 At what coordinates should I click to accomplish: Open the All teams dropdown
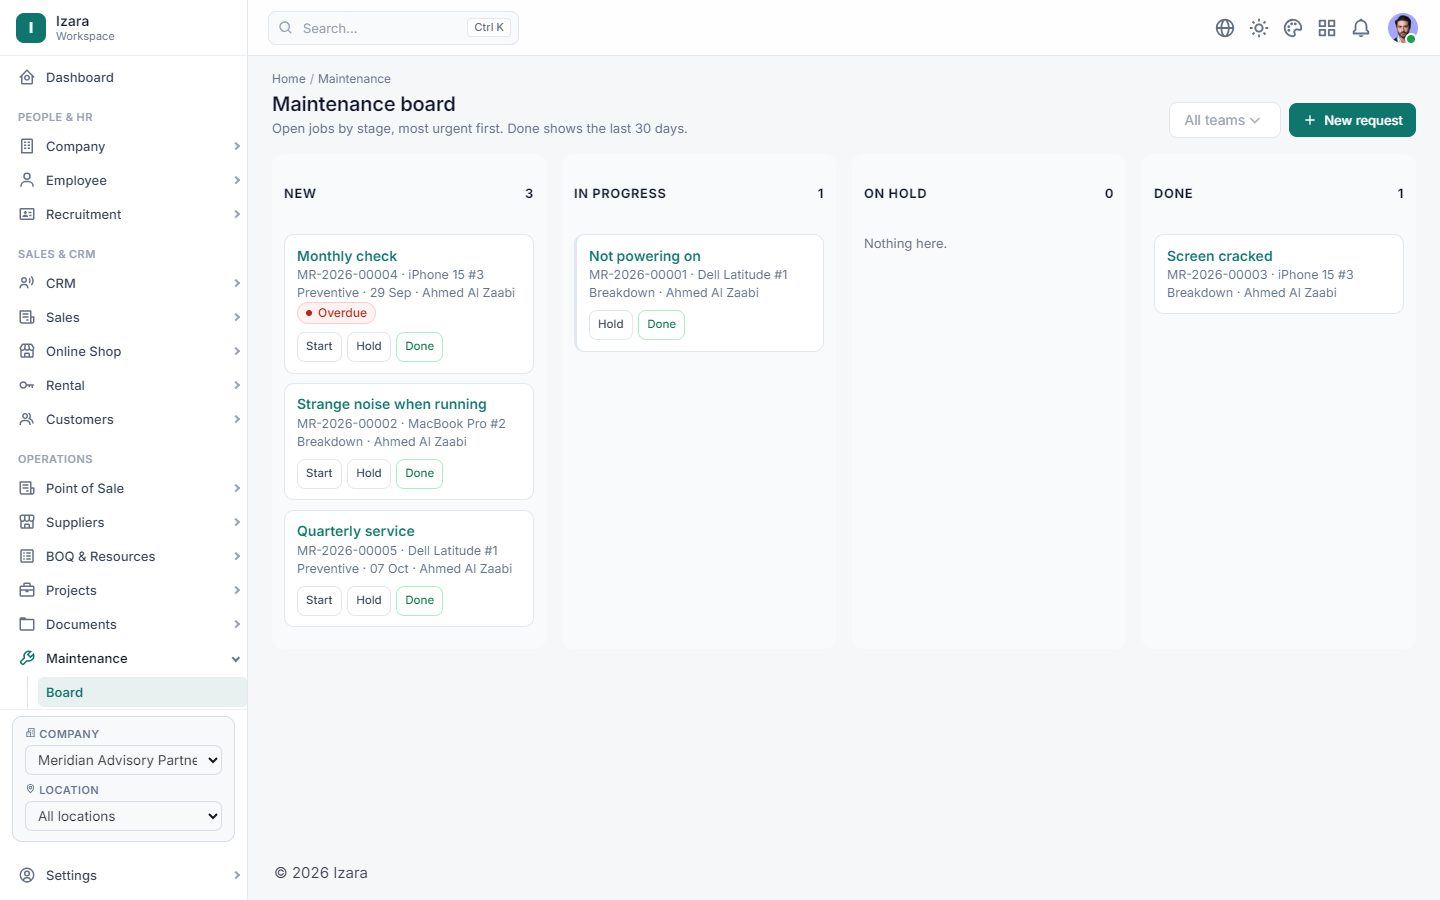(1224, 120)
